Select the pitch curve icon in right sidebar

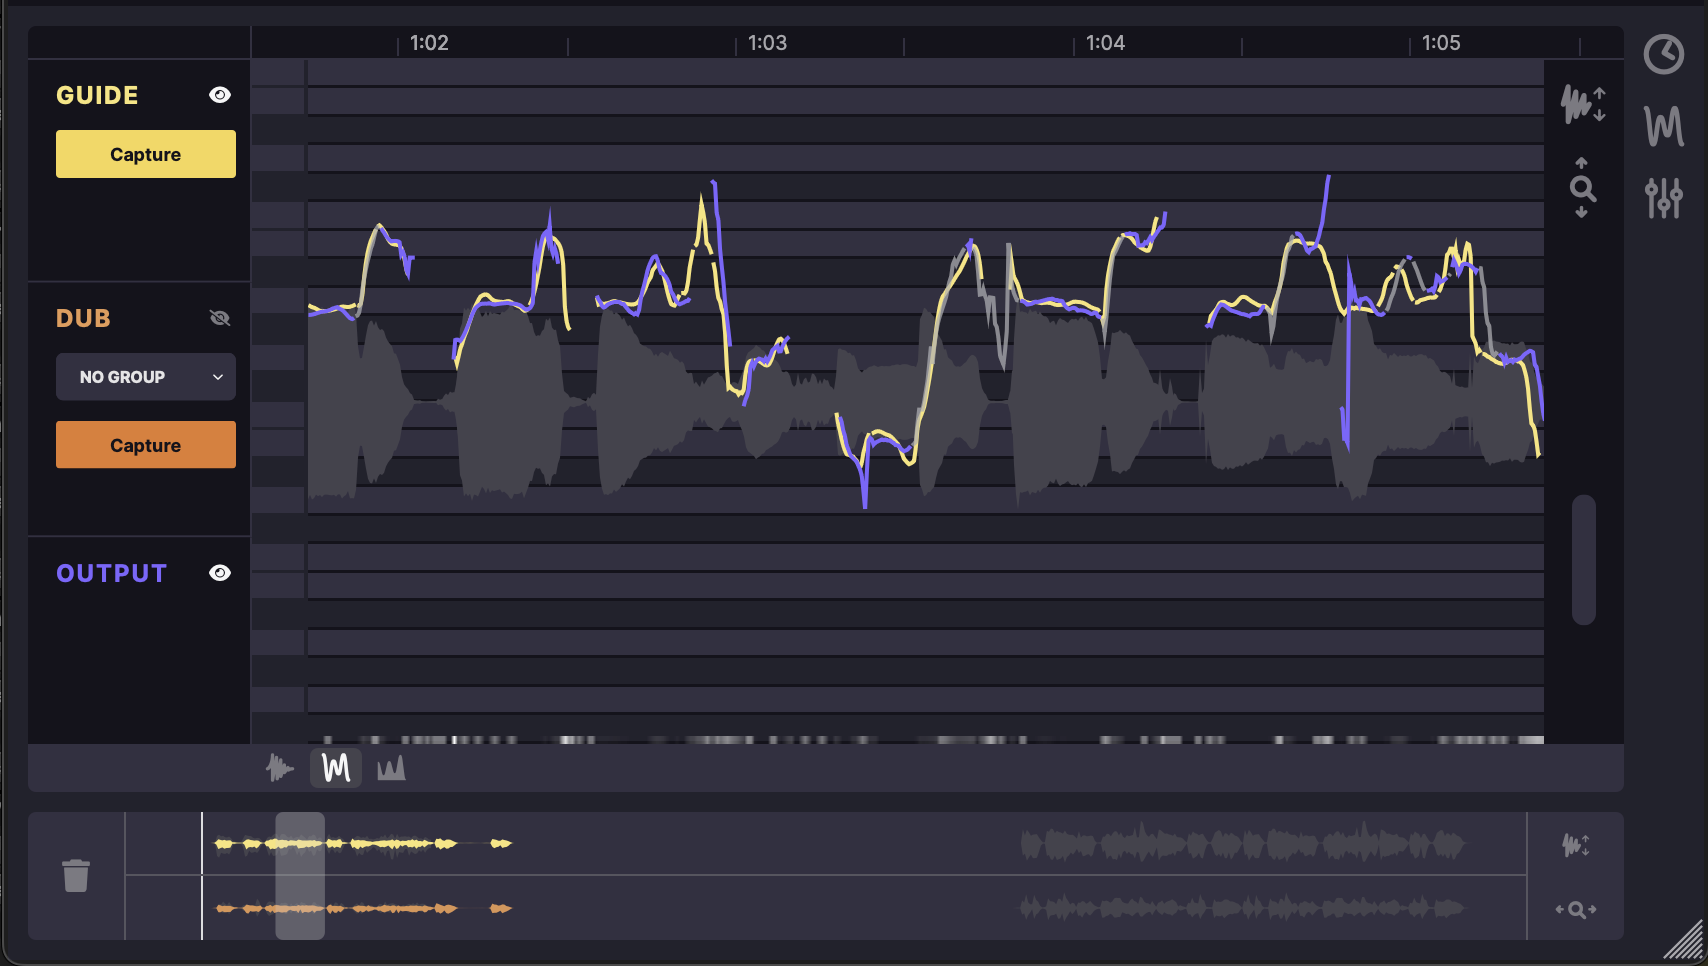click(x=1663, y=127)
